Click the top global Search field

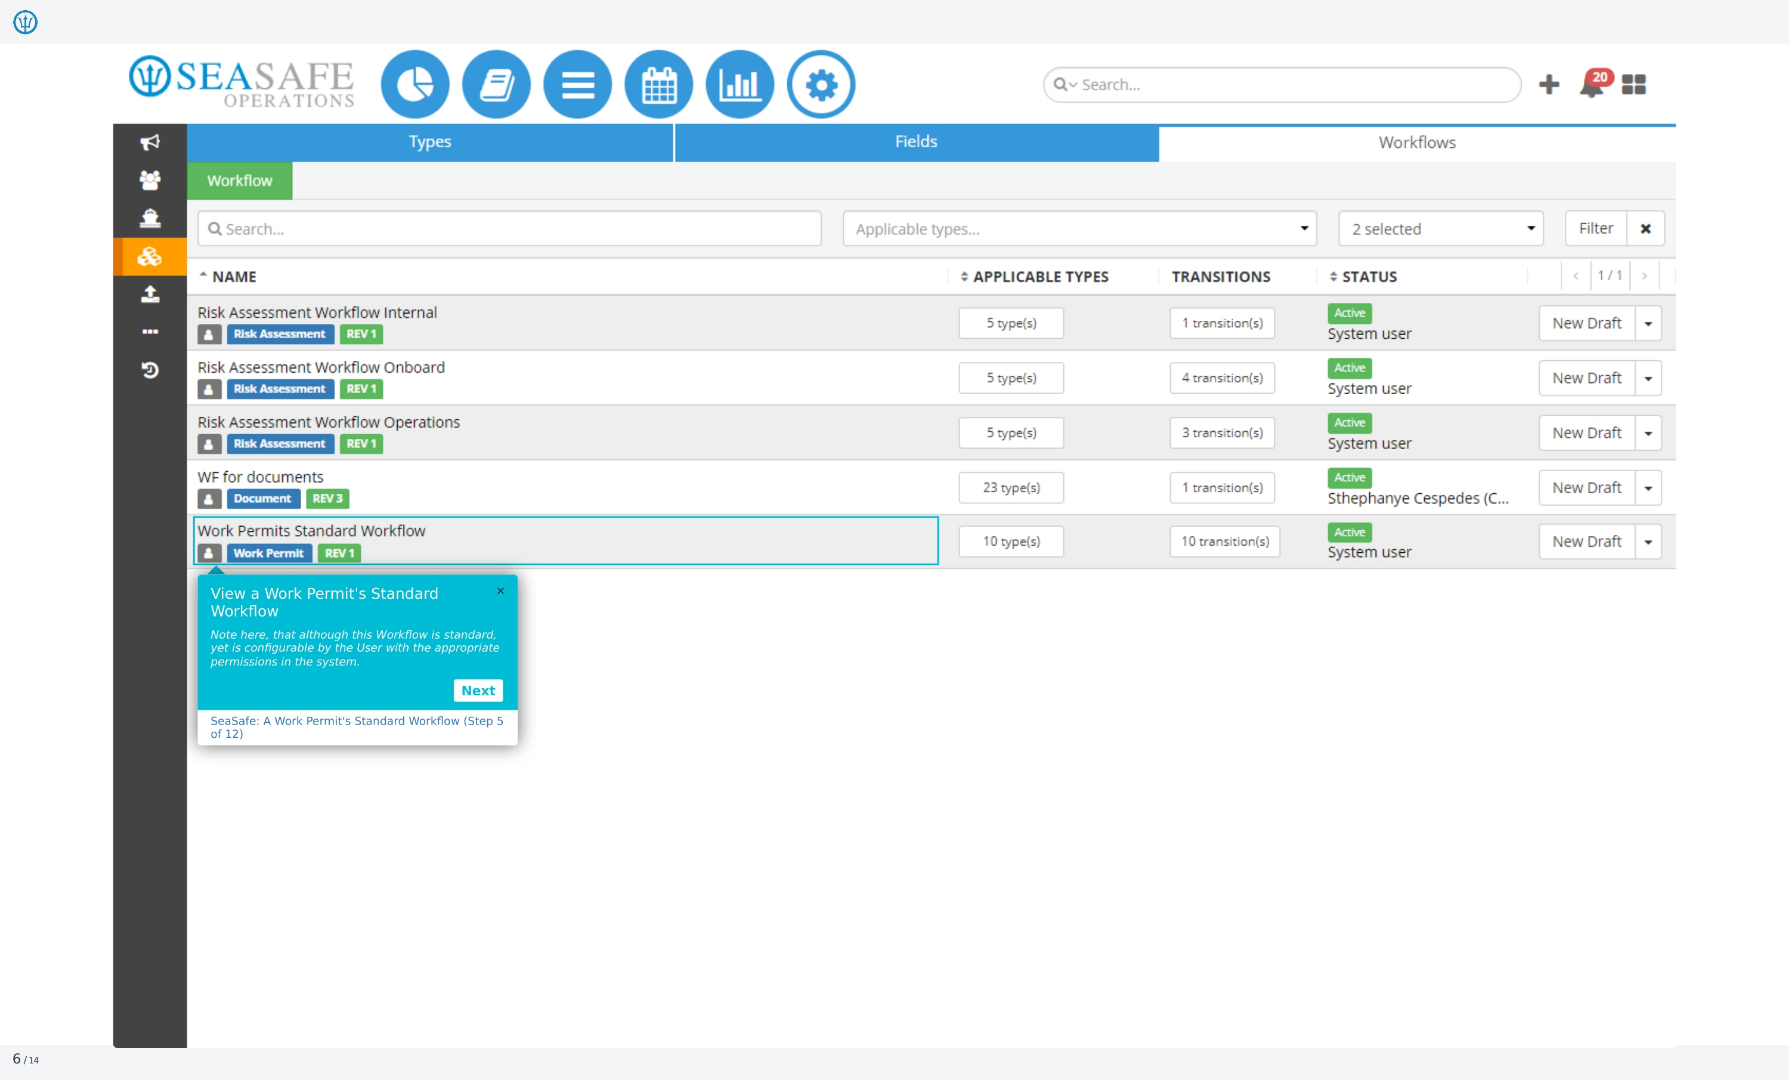click(1282, 85)
